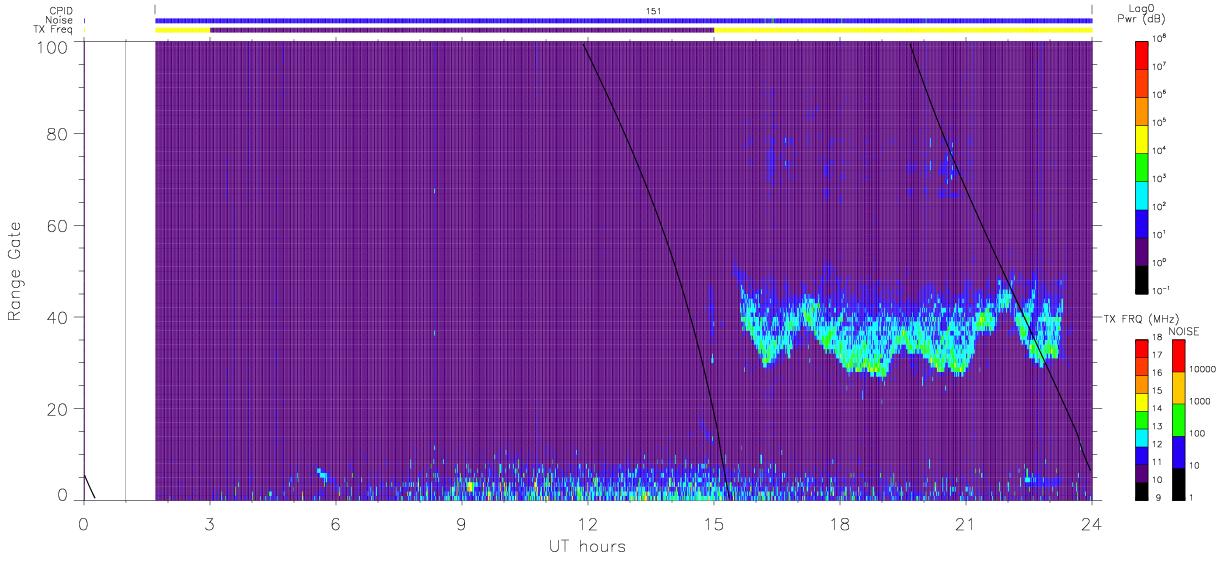Click y-axis Range Gate tick label 20
Screen dimensions: 1228x567
58,409
